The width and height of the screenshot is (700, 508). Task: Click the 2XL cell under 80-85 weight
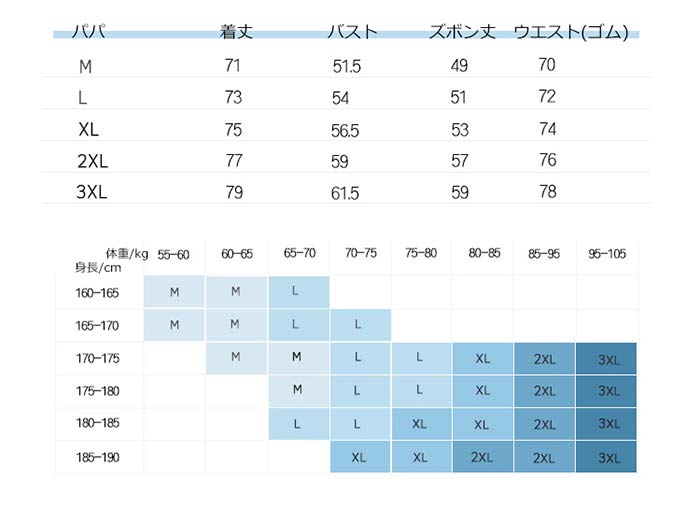pyautogui.click(x=483, y=457)
